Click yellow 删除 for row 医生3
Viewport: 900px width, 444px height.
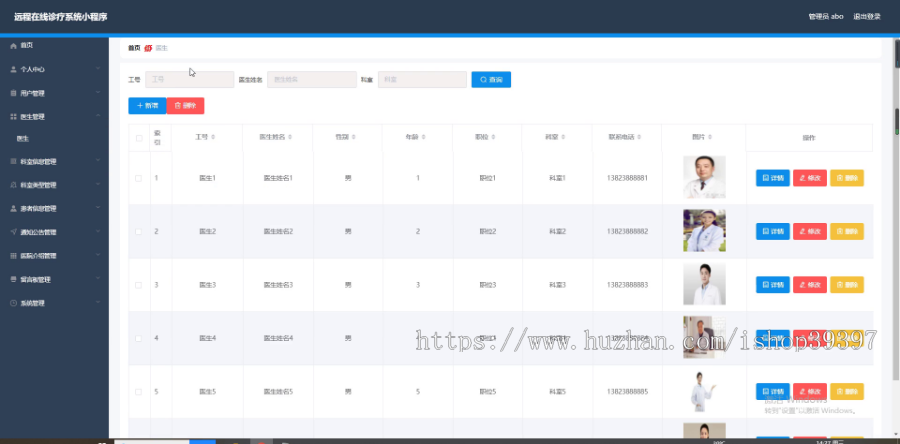pos(847,285)
